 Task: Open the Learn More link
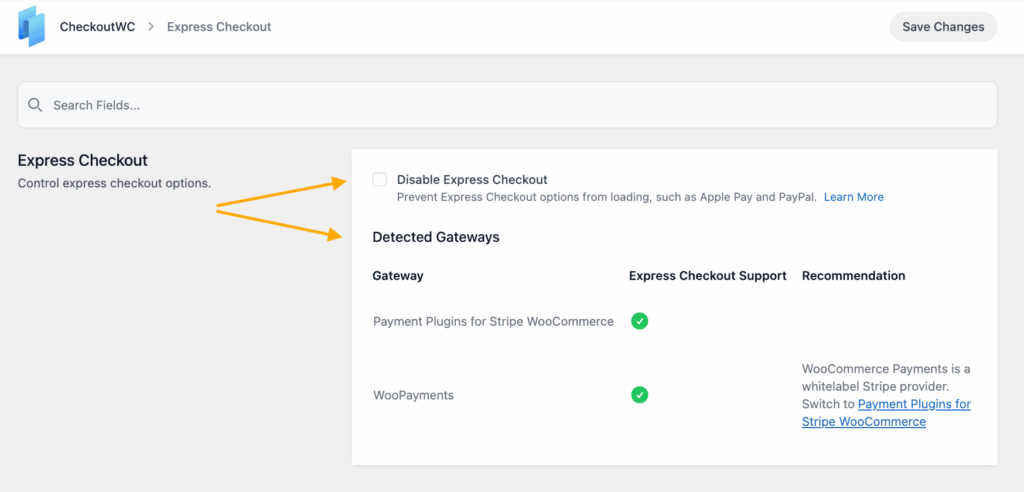click(x=854, y=197)
